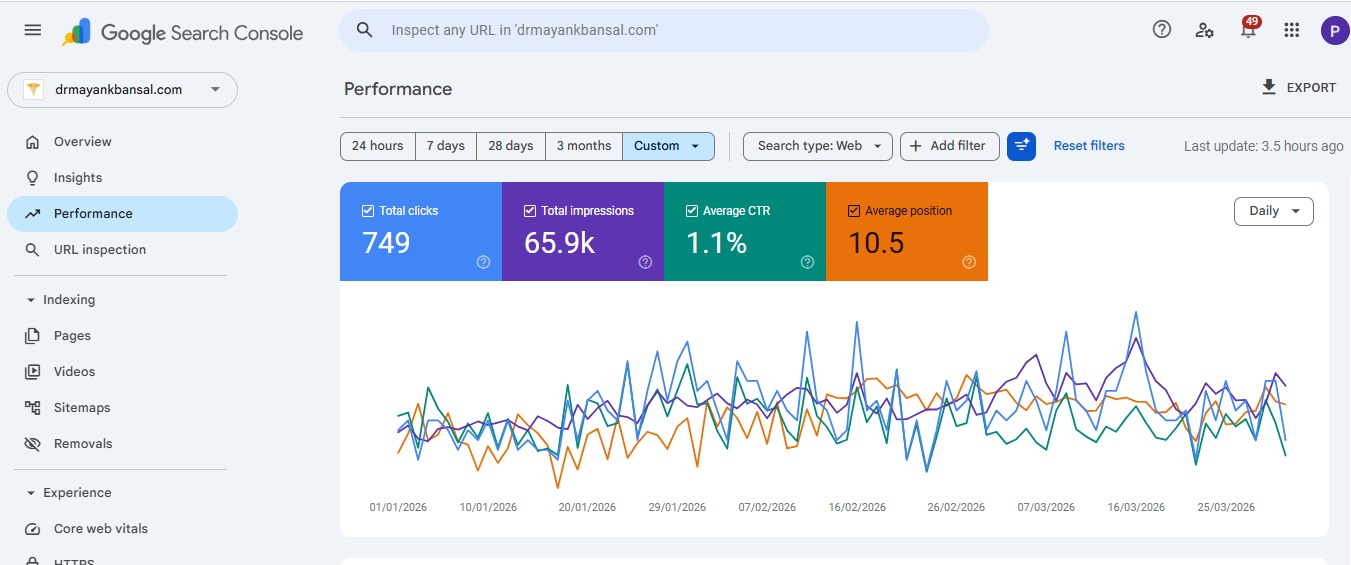The height and width of the screenshot is (565, 1351).
Task: Click the Pages document icon
Action: pyautogui.click(x=33, y=336)
